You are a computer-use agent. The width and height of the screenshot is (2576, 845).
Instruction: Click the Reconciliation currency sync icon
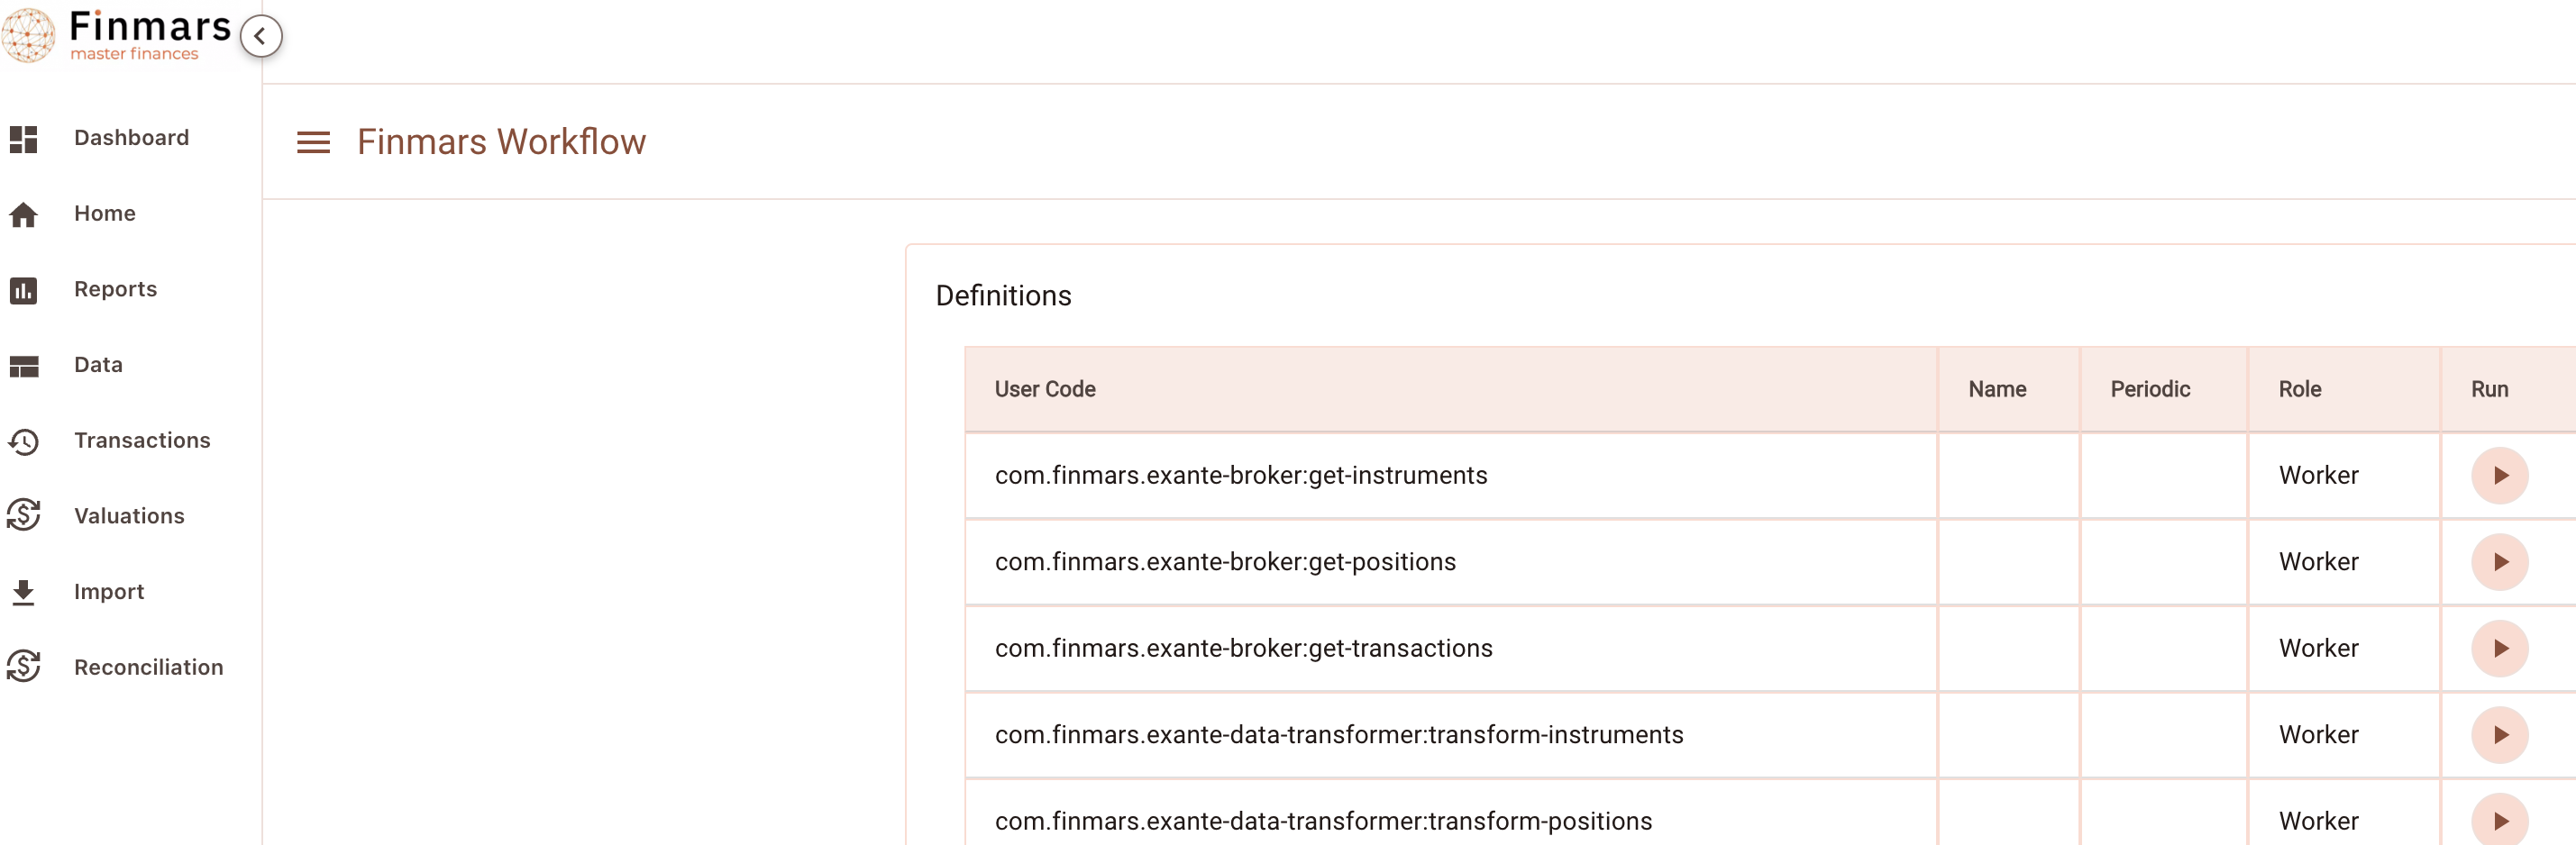[x=23, y=667]
